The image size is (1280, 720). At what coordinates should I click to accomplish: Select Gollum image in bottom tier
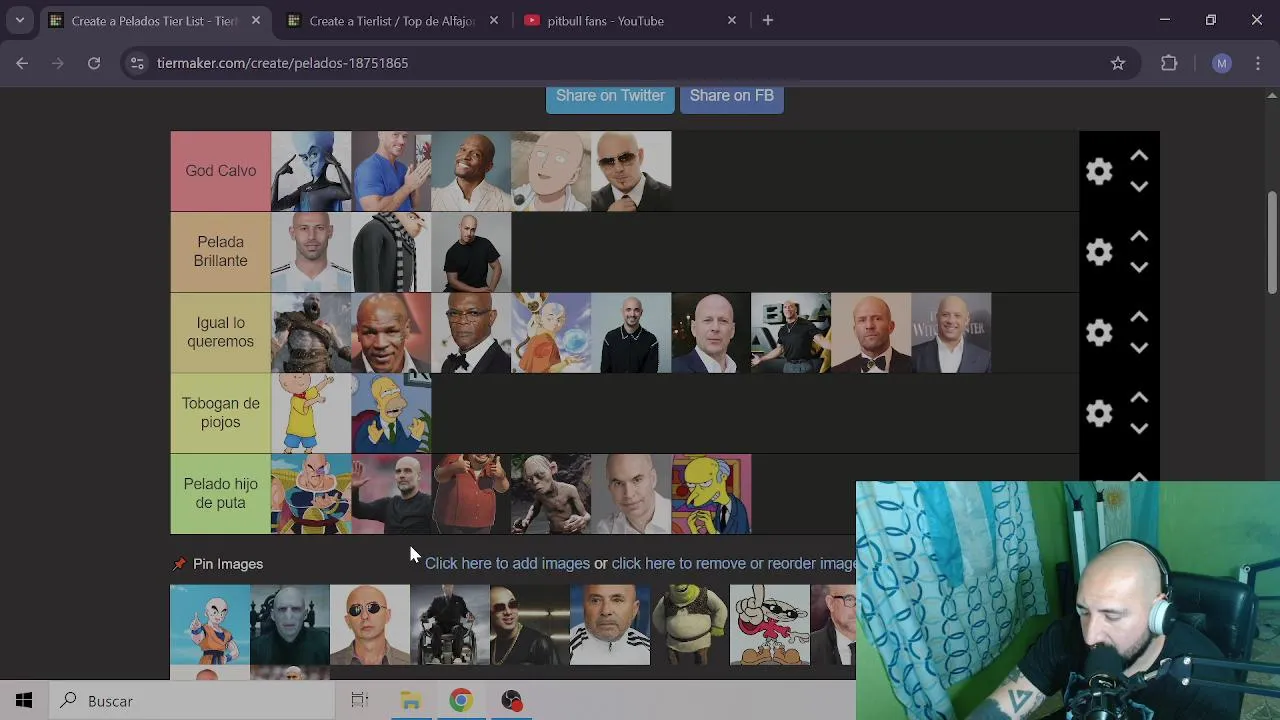coord(551,494)
